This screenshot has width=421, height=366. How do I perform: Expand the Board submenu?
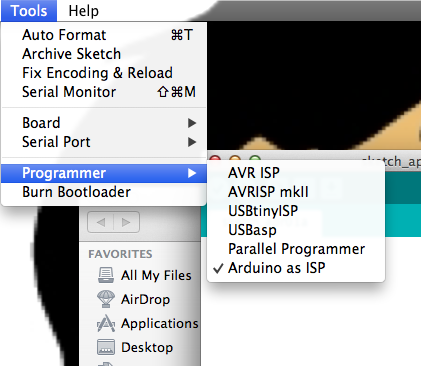[x=104, y=123]
